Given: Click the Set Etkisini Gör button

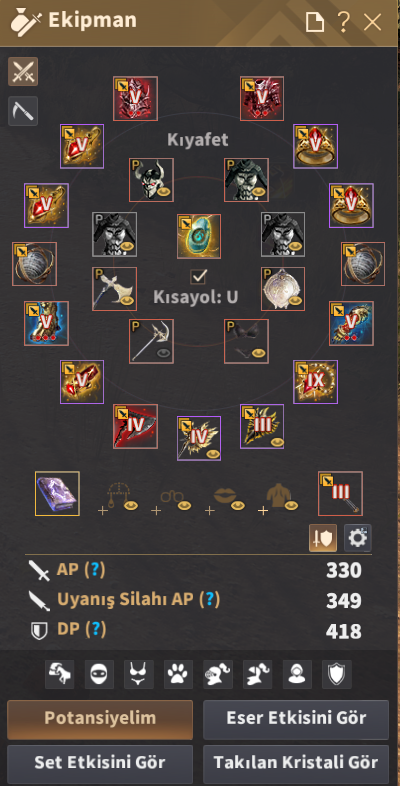Looking at the screenshot, I should click(100, 764).
